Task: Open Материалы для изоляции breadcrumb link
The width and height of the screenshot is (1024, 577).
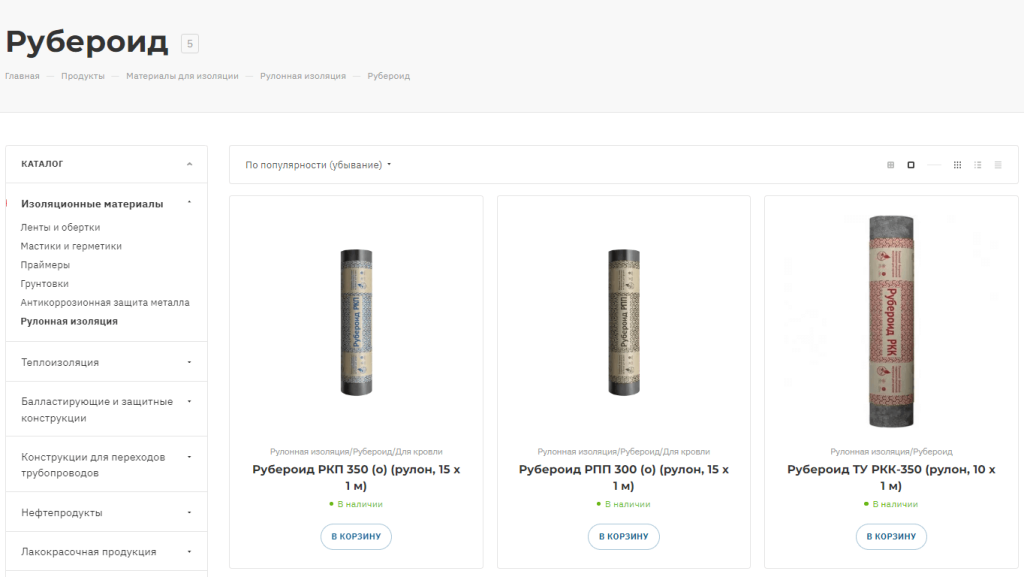Action: click(x=182, y=76)
